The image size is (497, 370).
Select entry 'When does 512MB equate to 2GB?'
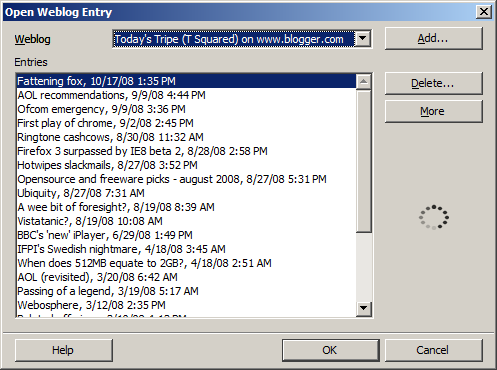(186, 263)
